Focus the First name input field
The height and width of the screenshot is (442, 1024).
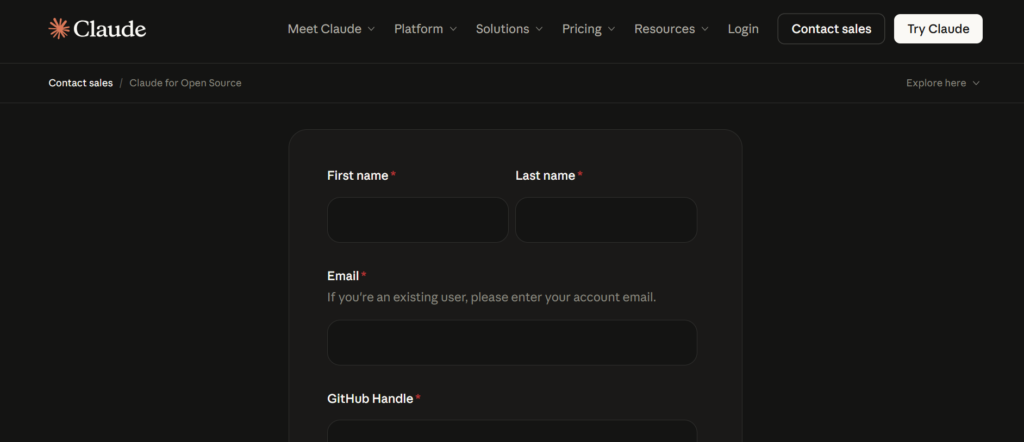(417, 220)
